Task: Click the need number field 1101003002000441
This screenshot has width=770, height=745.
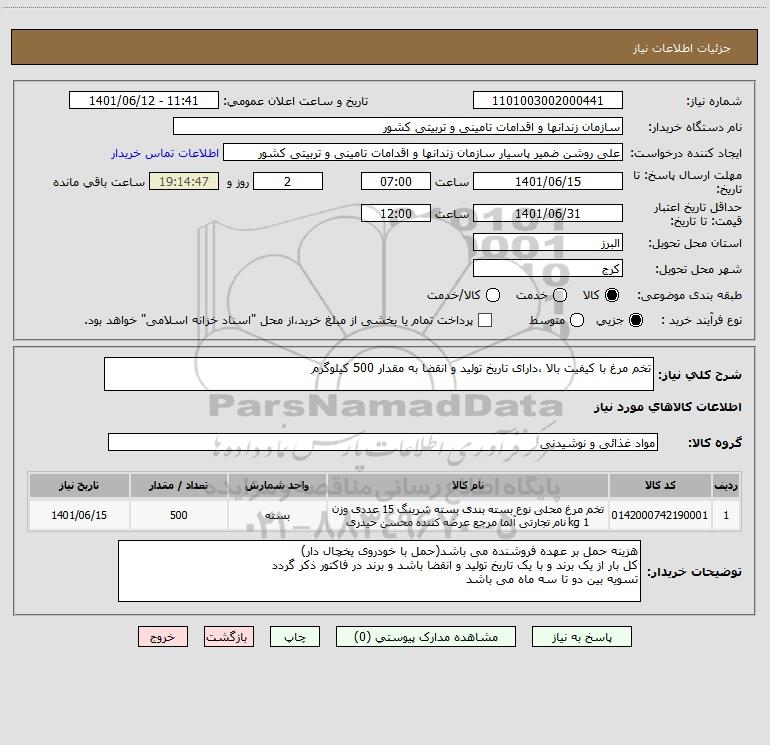Action: 548,100
